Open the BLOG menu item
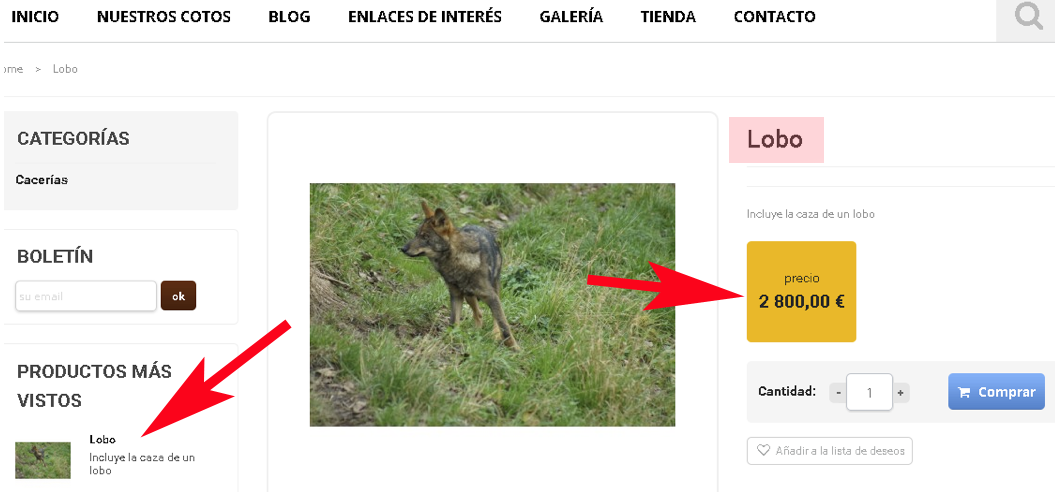Screen dimensions: 1055x492 [289, 17]
